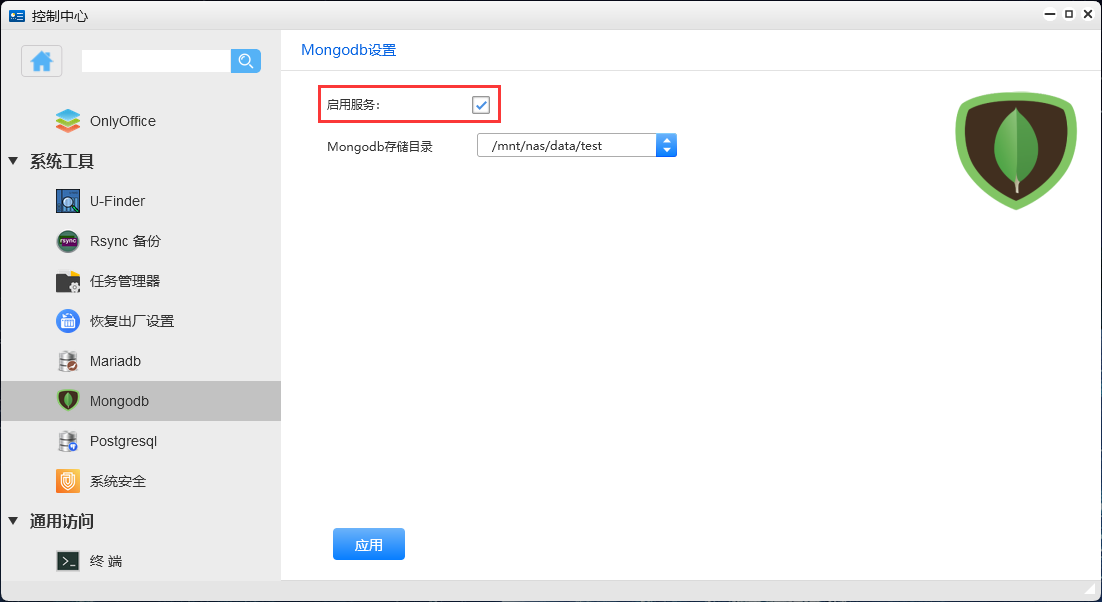Collapse the 通用访问 section
Image resolution: width=1102 pixels, height=602 pixels.
pyautogui.click(x=13, y=521)
